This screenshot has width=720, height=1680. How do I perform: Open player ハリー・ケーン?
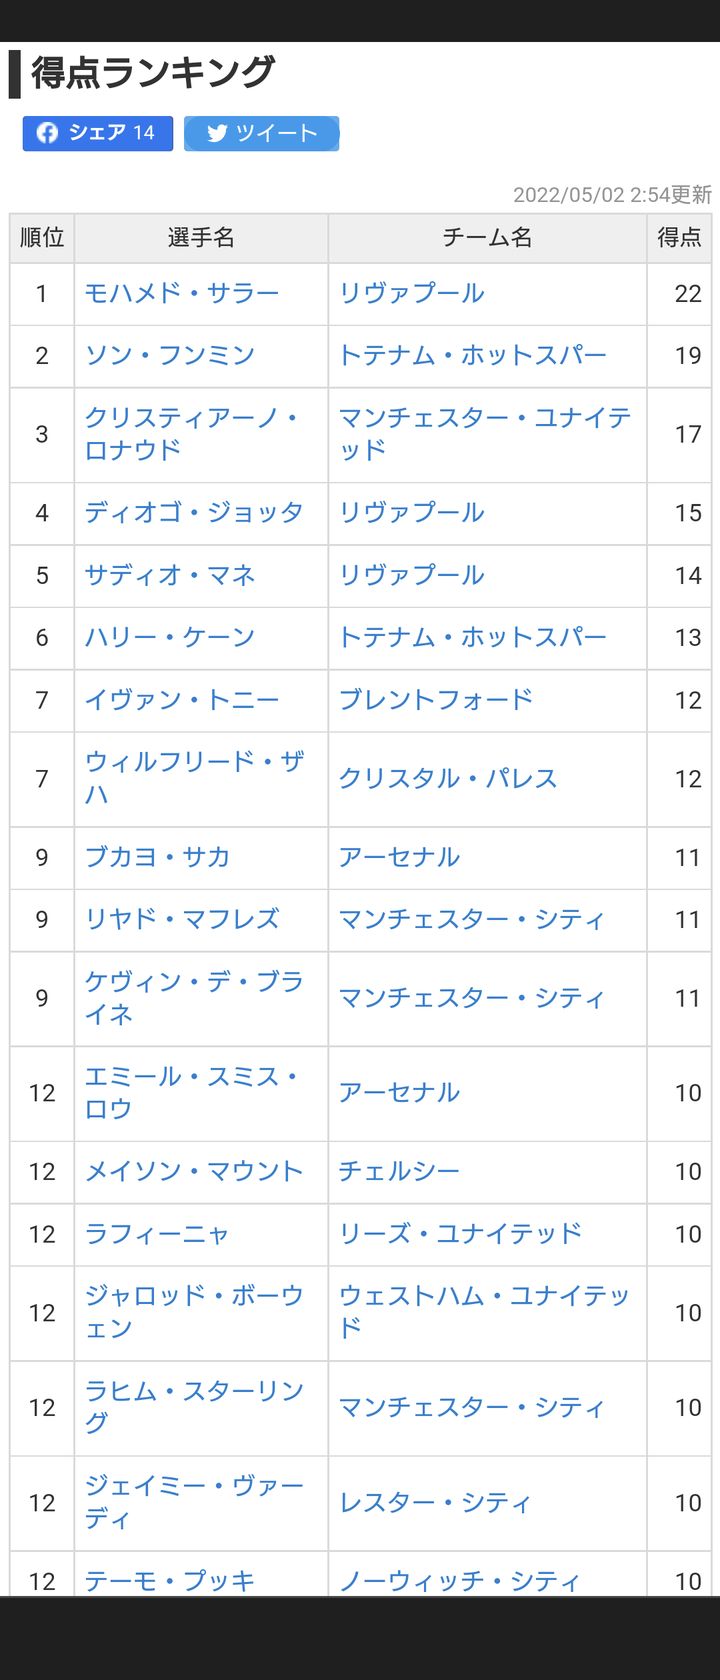(169, 637)
